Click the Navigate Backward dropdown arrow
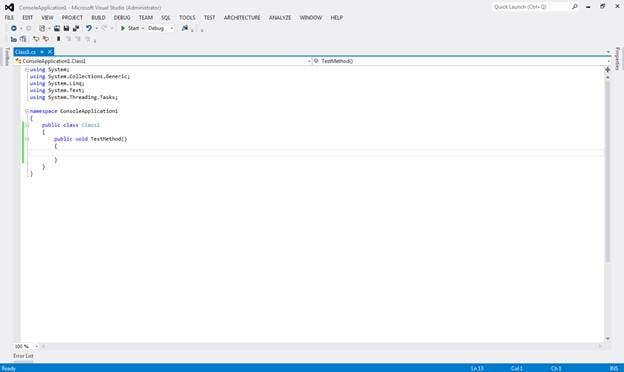 tap(21, 28)
